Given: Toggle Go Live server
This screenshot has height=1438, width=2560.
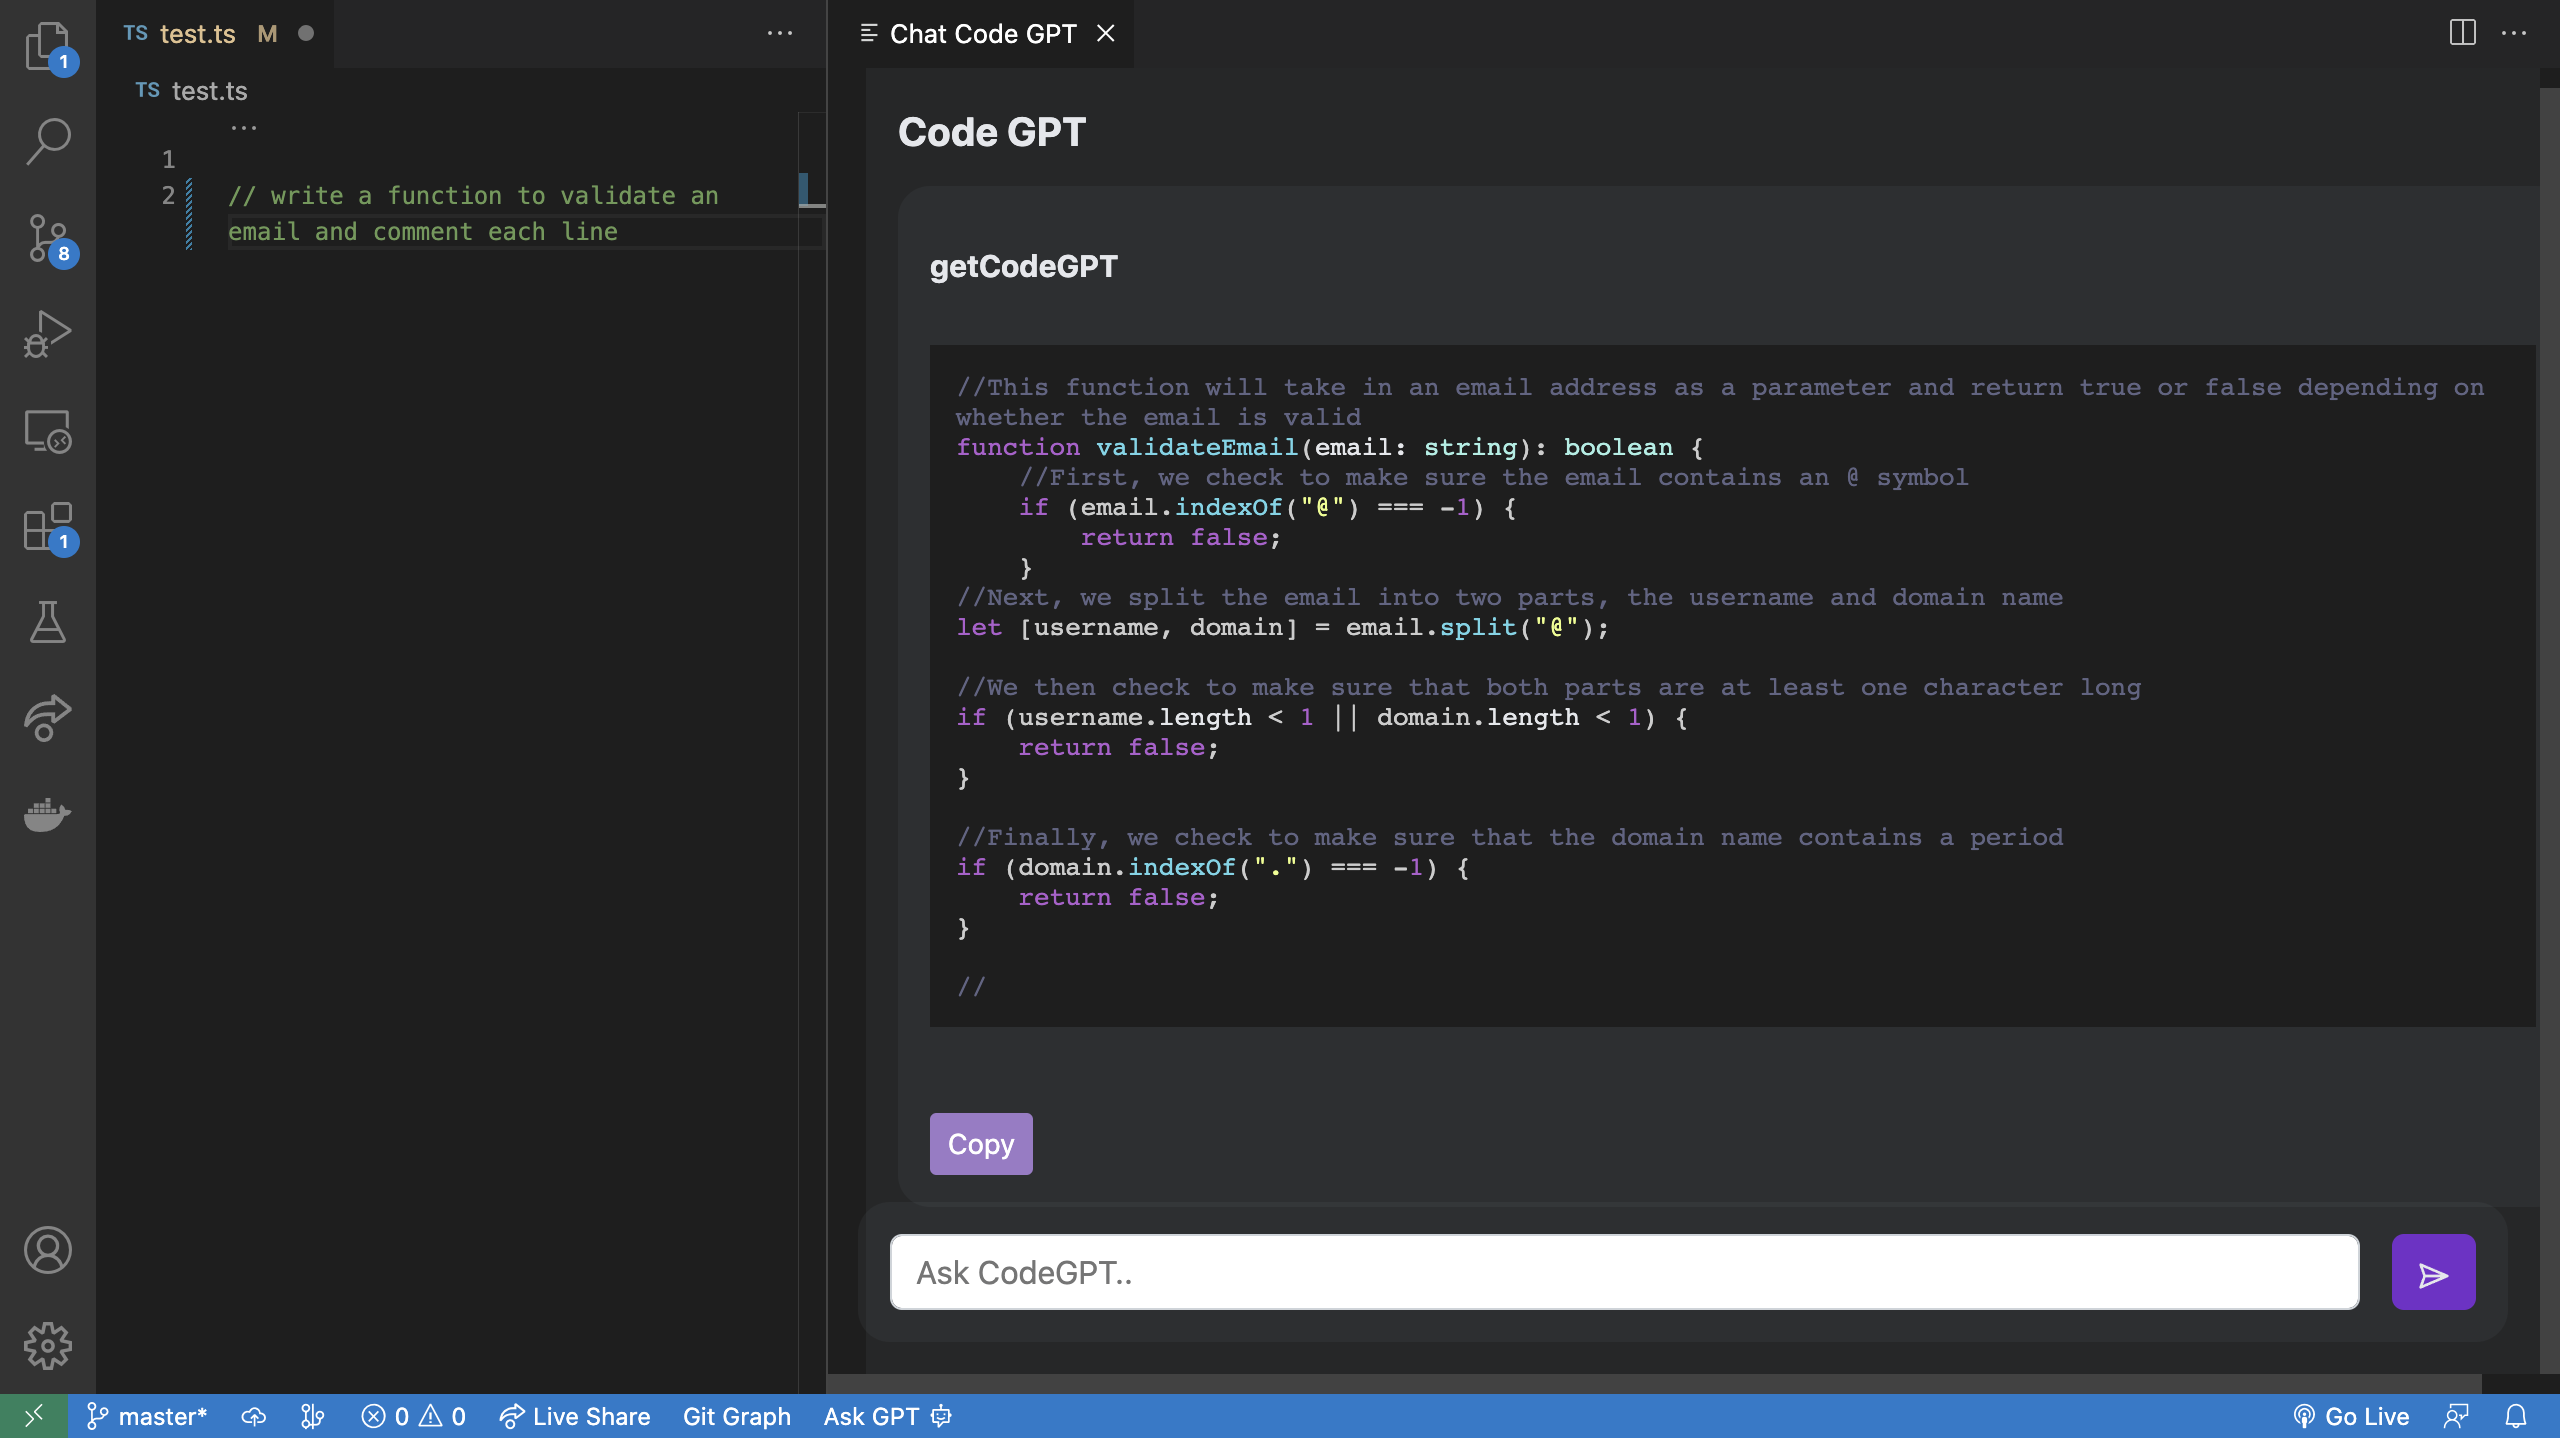Looking at the screenshot, I should [2351, 1416].
